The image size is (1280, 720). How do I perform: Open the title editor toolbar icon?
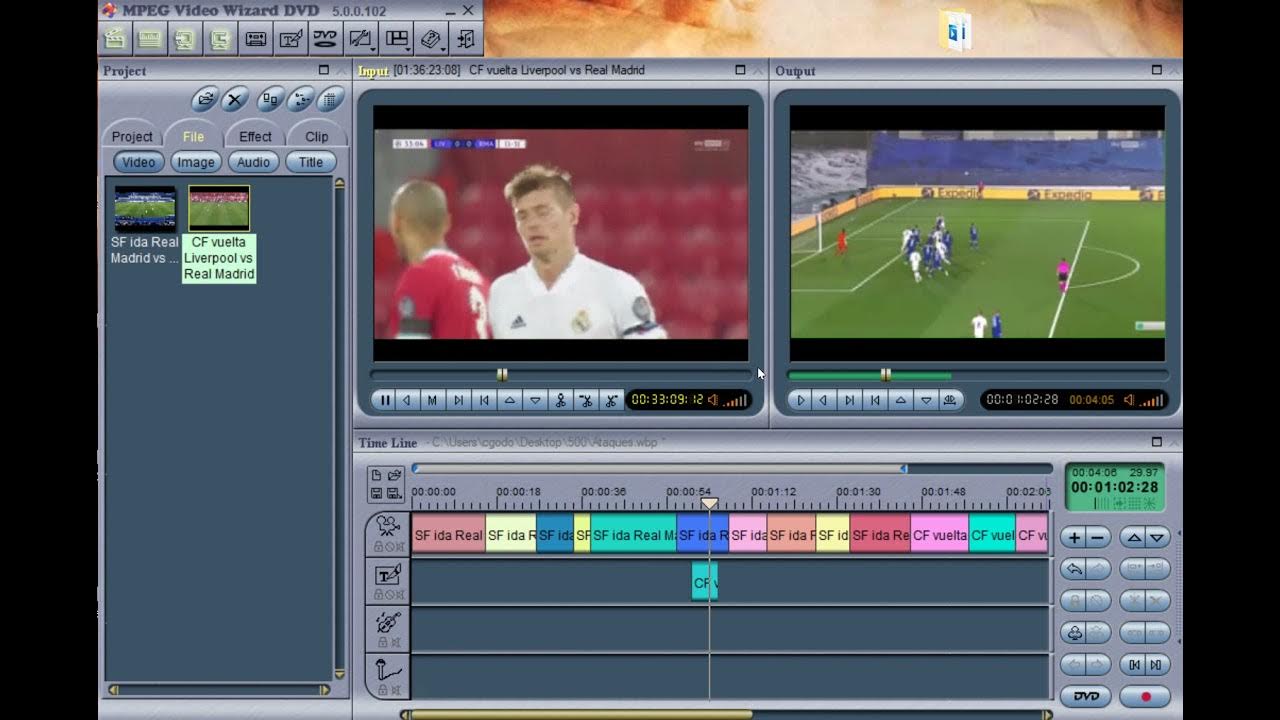point(291,39)
